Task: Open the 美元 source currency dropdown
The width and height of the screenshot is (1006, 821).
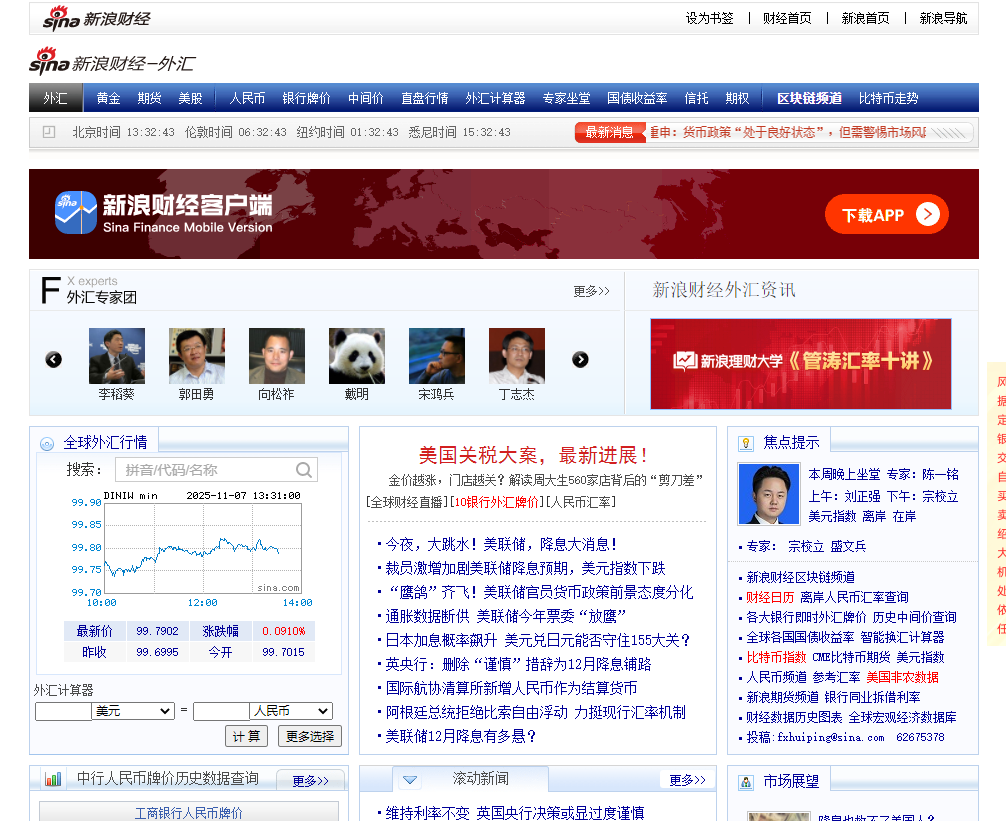Action: (133, 711)
